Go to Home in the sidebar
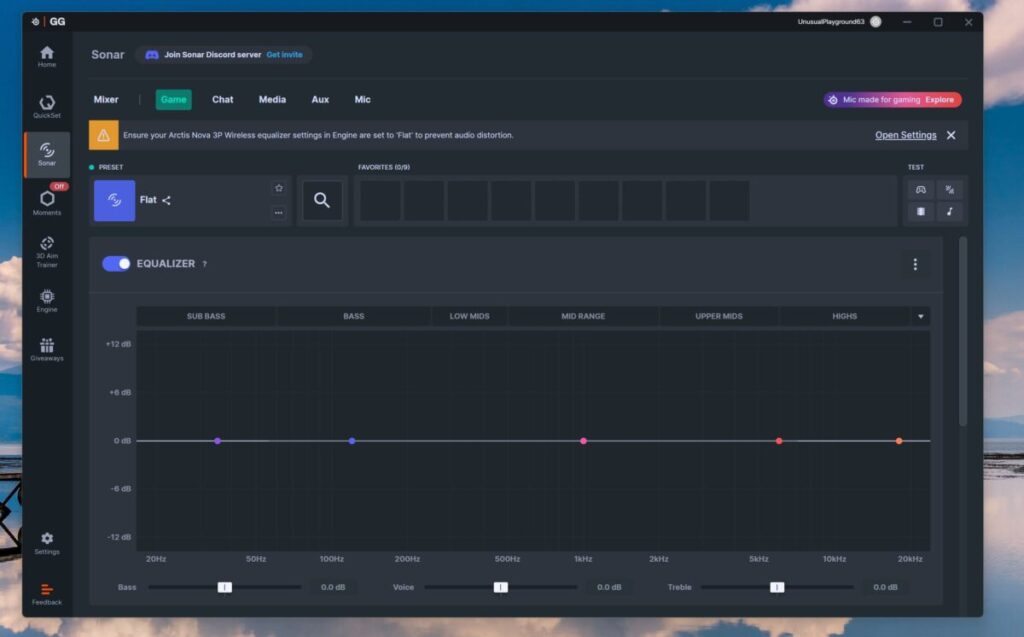The height and width of the screenshot is (637, 1024). 46,56
